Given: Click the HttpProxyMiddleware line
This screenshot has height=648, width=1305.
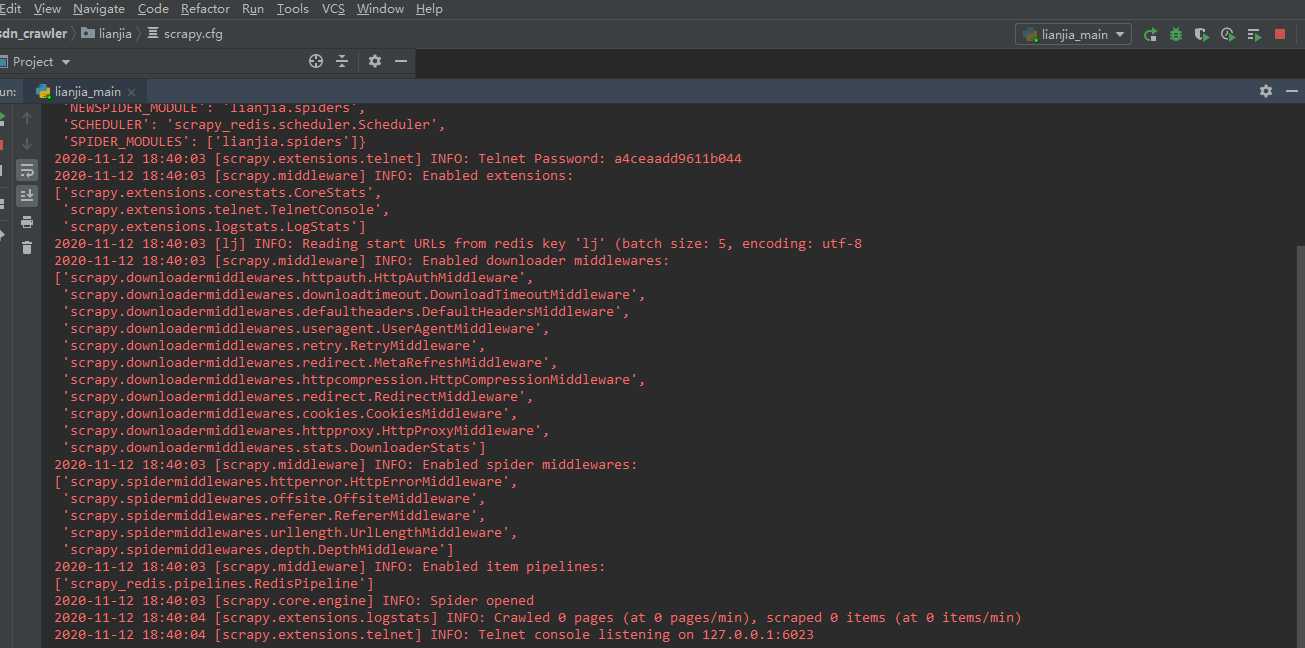Looking at the screenshot, I should [306, 430].
